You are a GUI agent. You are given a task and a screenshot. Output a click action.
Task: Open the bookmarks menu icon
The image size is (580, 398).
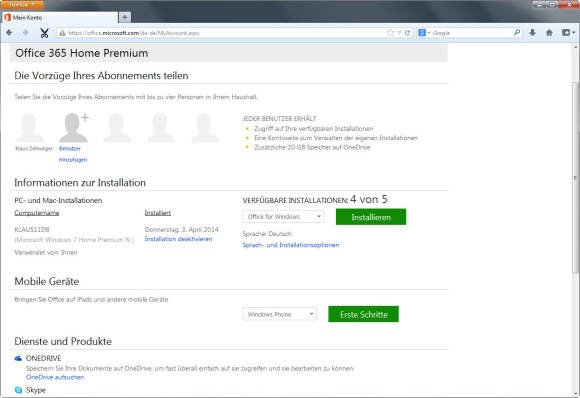(x=568, y=33)
